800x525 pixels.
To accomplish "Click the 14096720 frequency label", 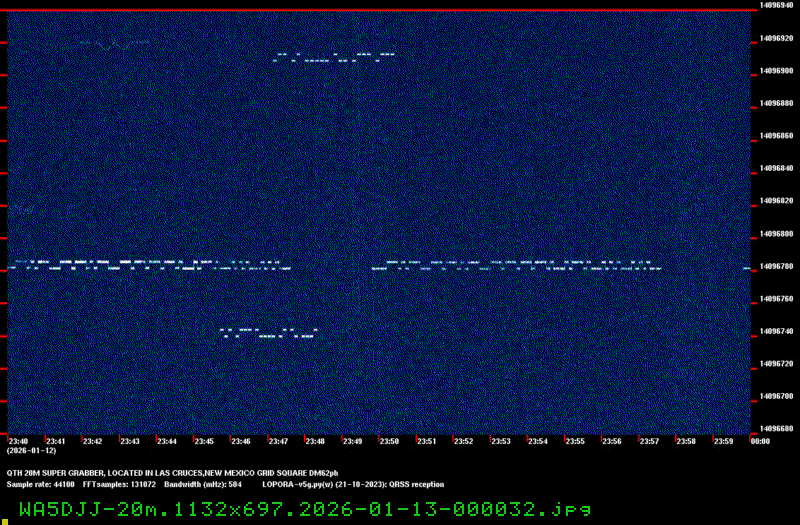I will point(777,364).
